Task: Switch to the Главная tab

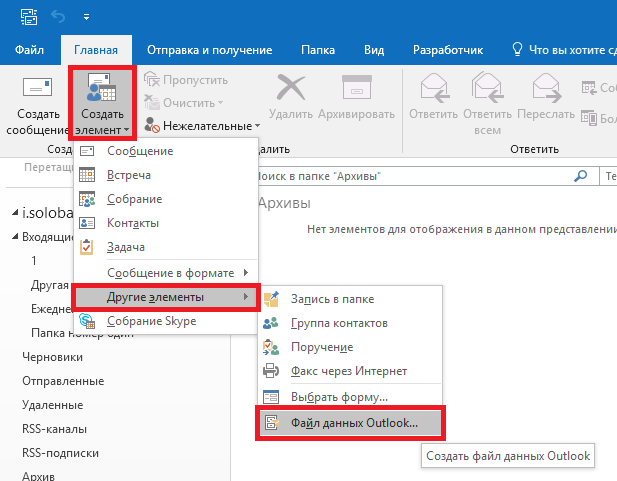Action: [x=96, y=50]
